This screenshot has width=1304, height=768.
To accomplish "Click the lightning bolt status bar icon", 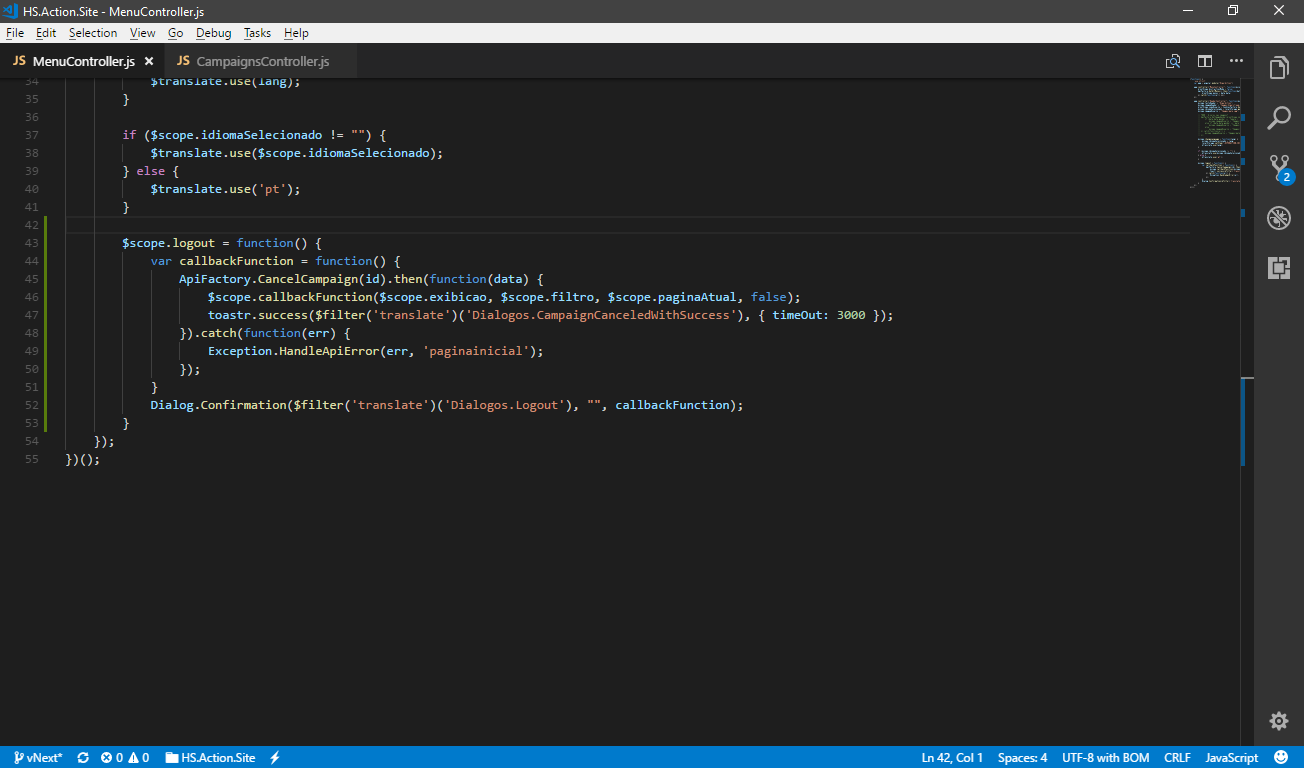I will [275, 758].
